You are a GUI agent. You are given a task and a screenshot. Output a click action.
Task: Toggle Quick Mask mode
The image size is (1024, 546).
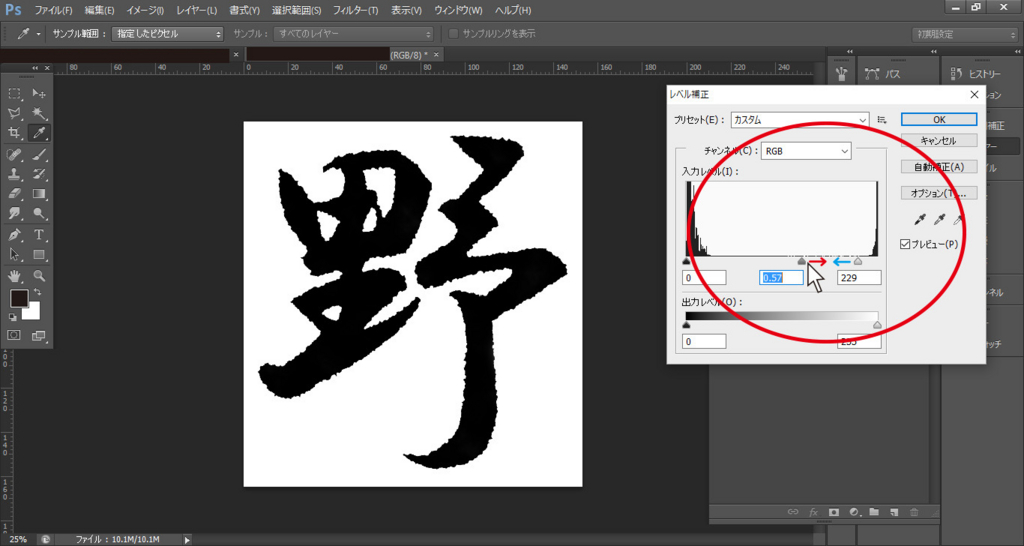(x=14, y=335)
